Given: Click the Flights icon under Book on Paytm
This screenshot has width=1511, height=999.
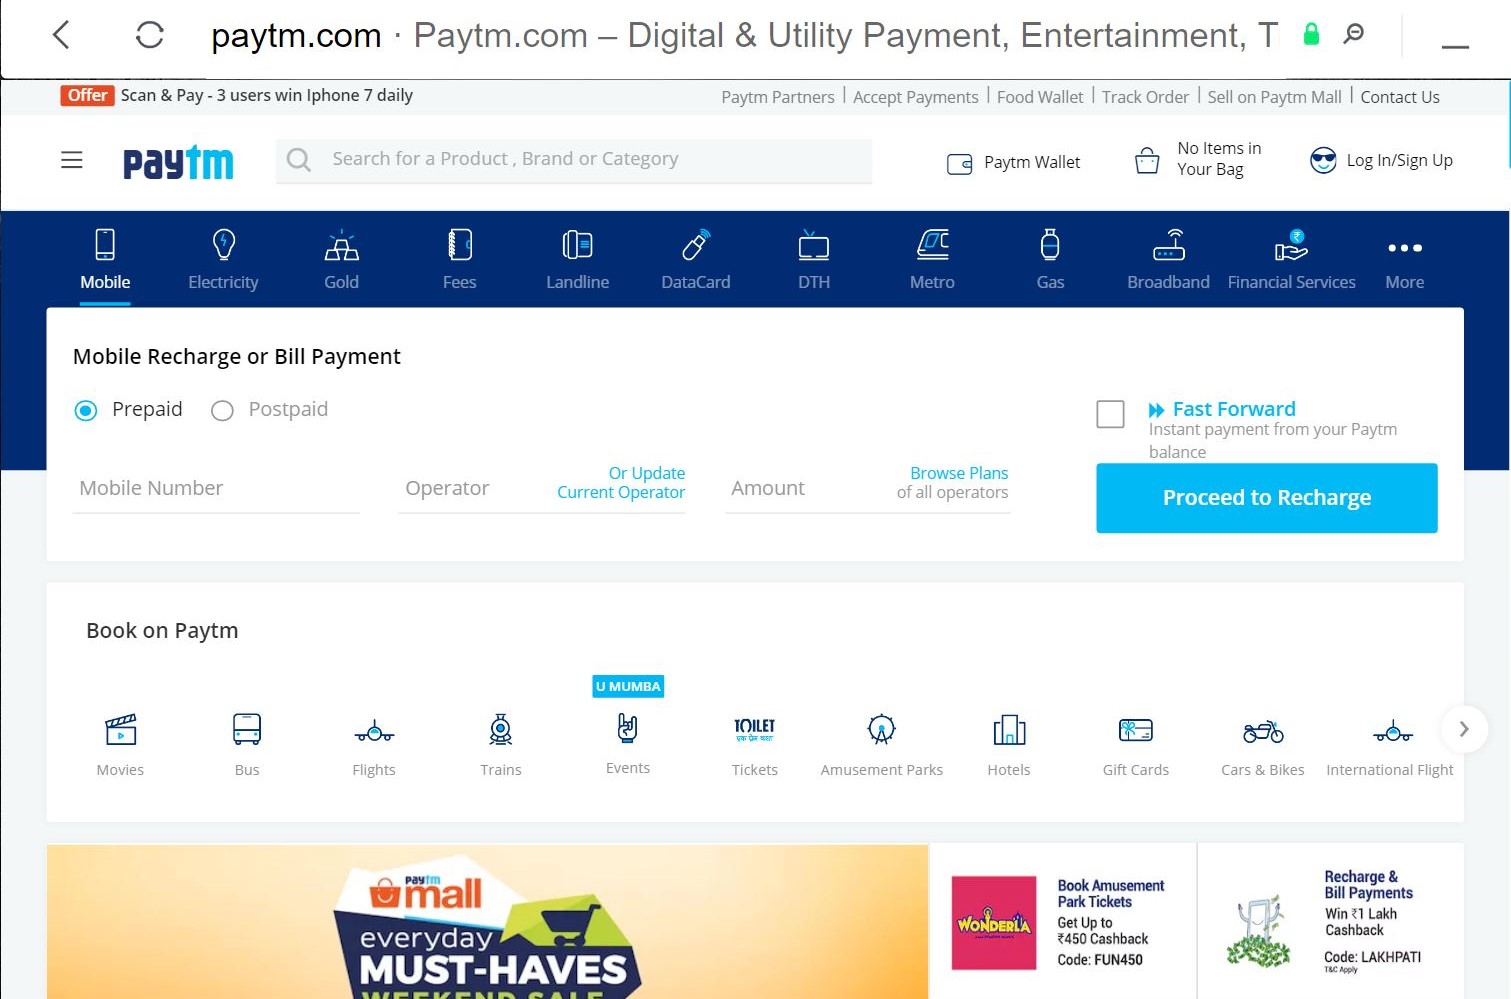Looking at the screenshot, I should [374, 731].
